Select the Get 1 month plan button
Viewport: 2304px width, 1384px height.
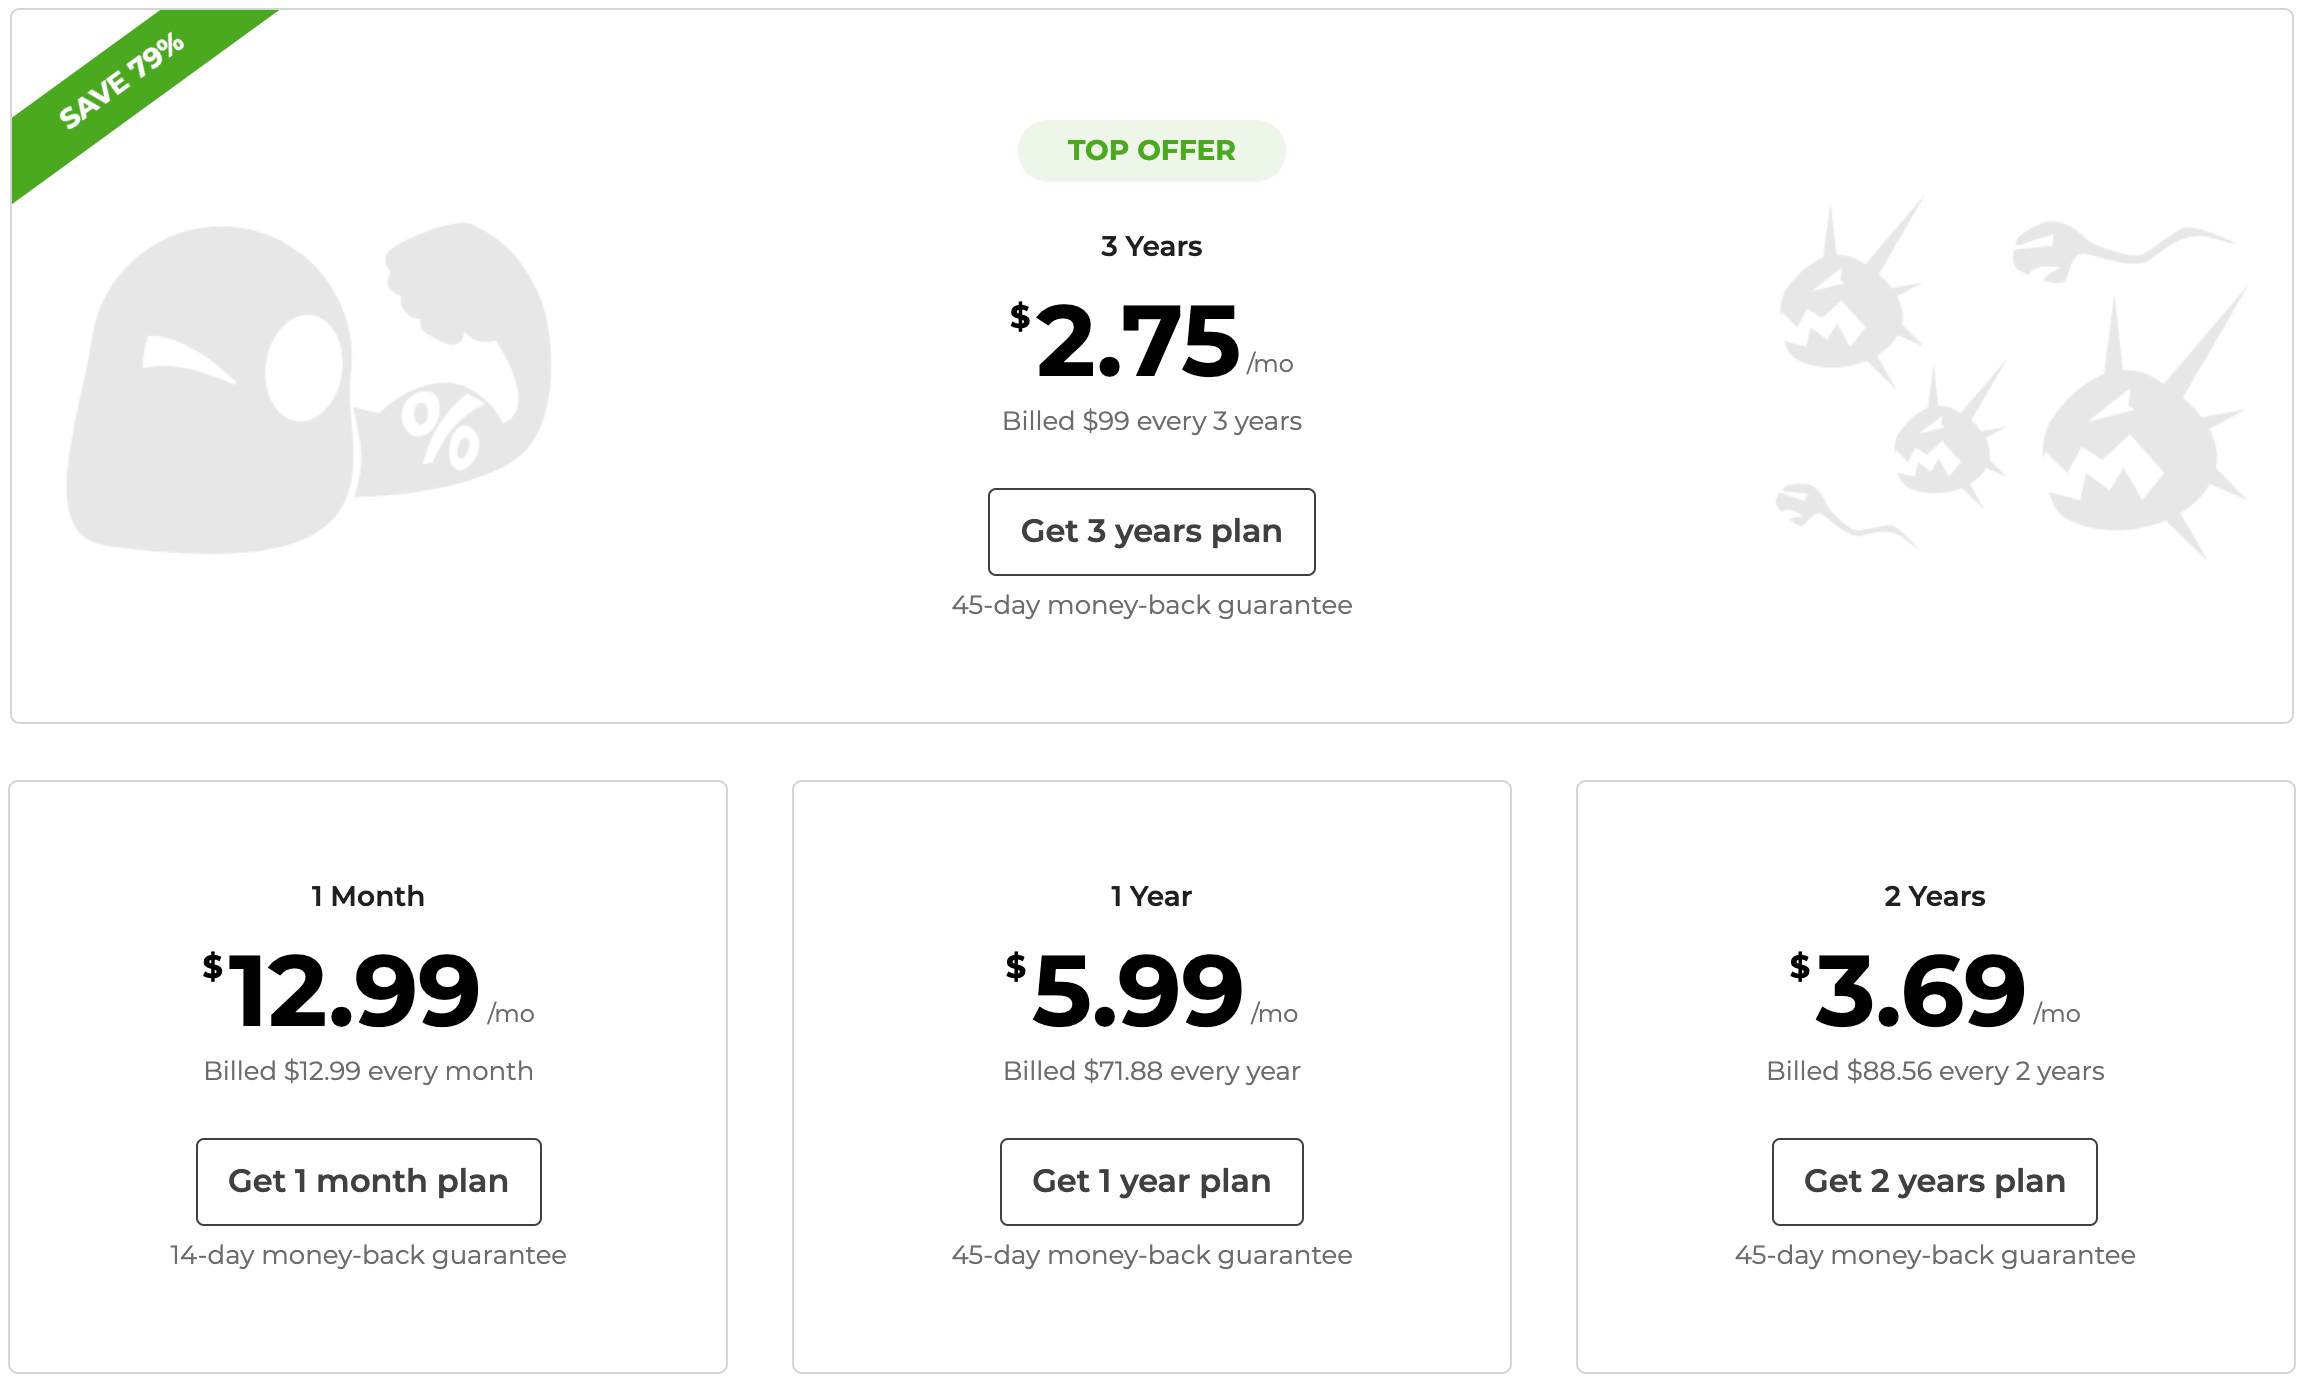coord(368,1182)
